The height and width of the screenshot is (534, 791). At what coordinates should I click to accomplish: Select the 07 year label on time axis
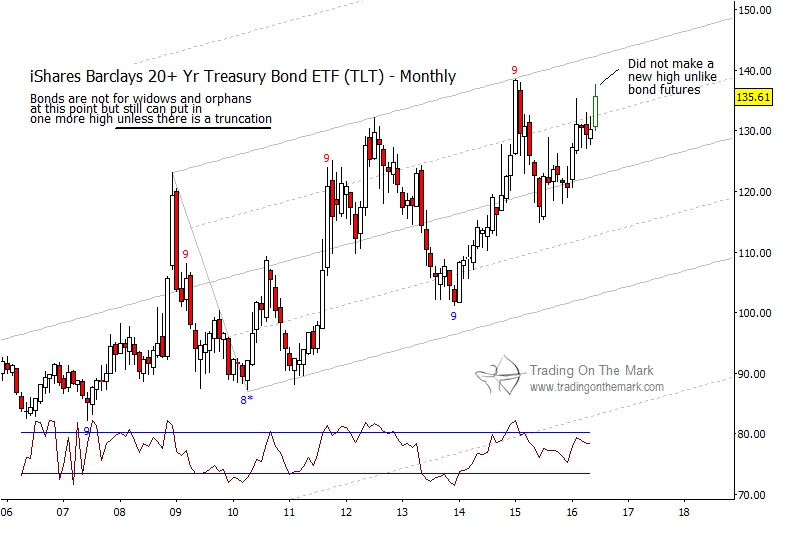pyautogui.click(x=63, y=512)
